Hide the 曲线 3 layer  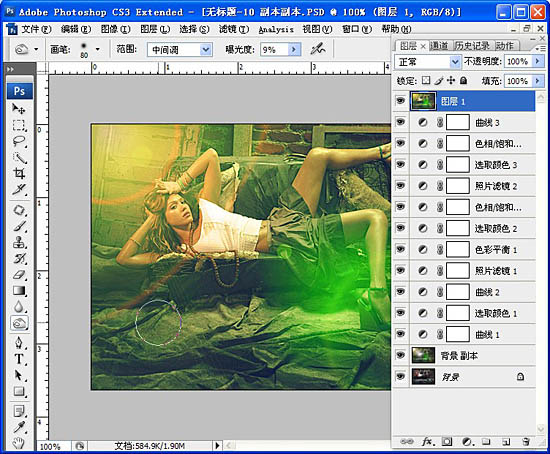tap(401, 122)
